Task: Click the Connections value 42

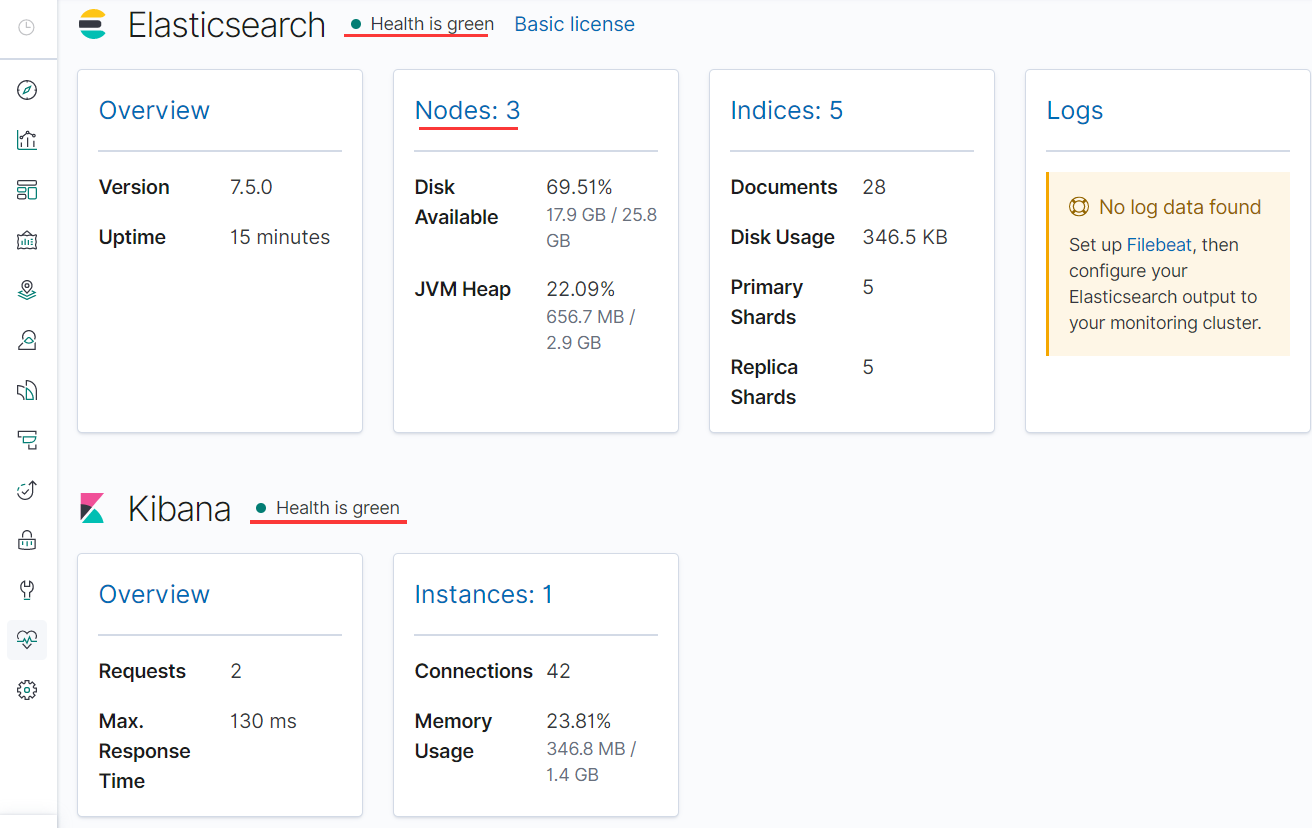Action: click(558, 671)
